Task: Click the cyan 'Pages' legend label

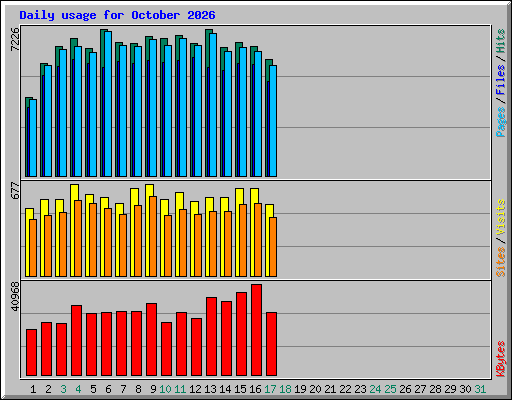Action: pyautogui.click(x=501, y=122)
